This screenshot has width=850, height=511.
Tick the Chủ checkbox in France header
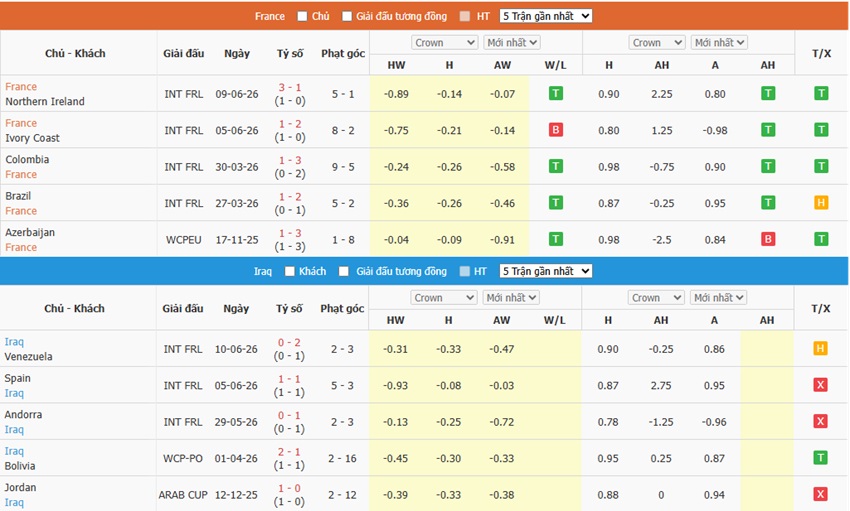(x=302, y=16)
